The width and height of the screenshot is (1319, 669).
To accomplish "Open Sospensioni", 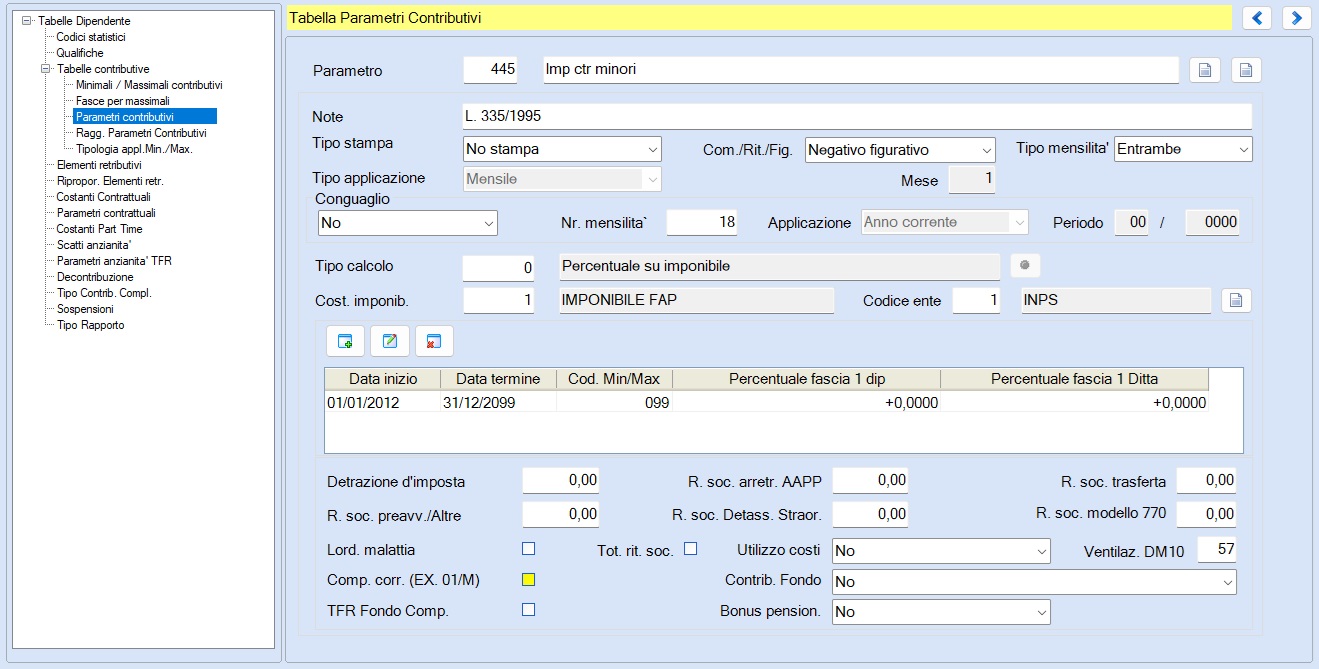I will click(85, 309).
